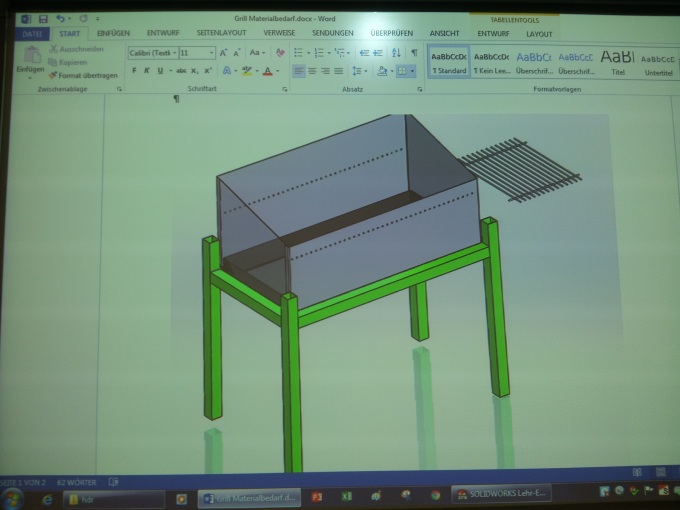The height and width of the screenshot is (510, 680).
Task: Toggle italic formatting (K button)
Action: pyautogui.click(x=147, y=71)
